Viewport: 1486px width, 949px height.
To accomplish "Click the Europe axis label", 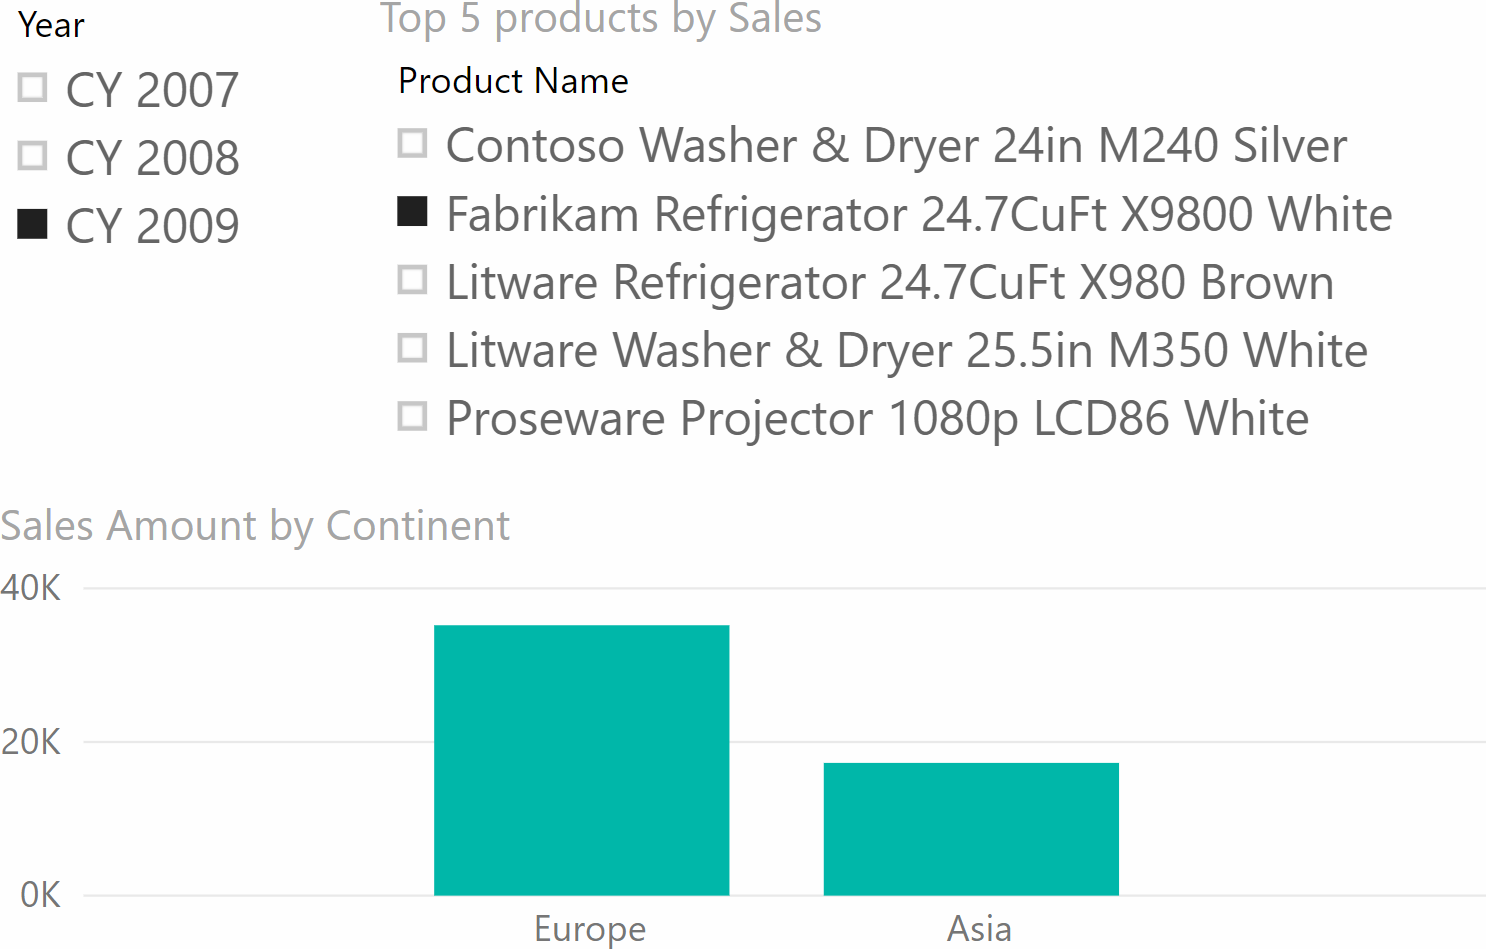I will tap(590, 928).
